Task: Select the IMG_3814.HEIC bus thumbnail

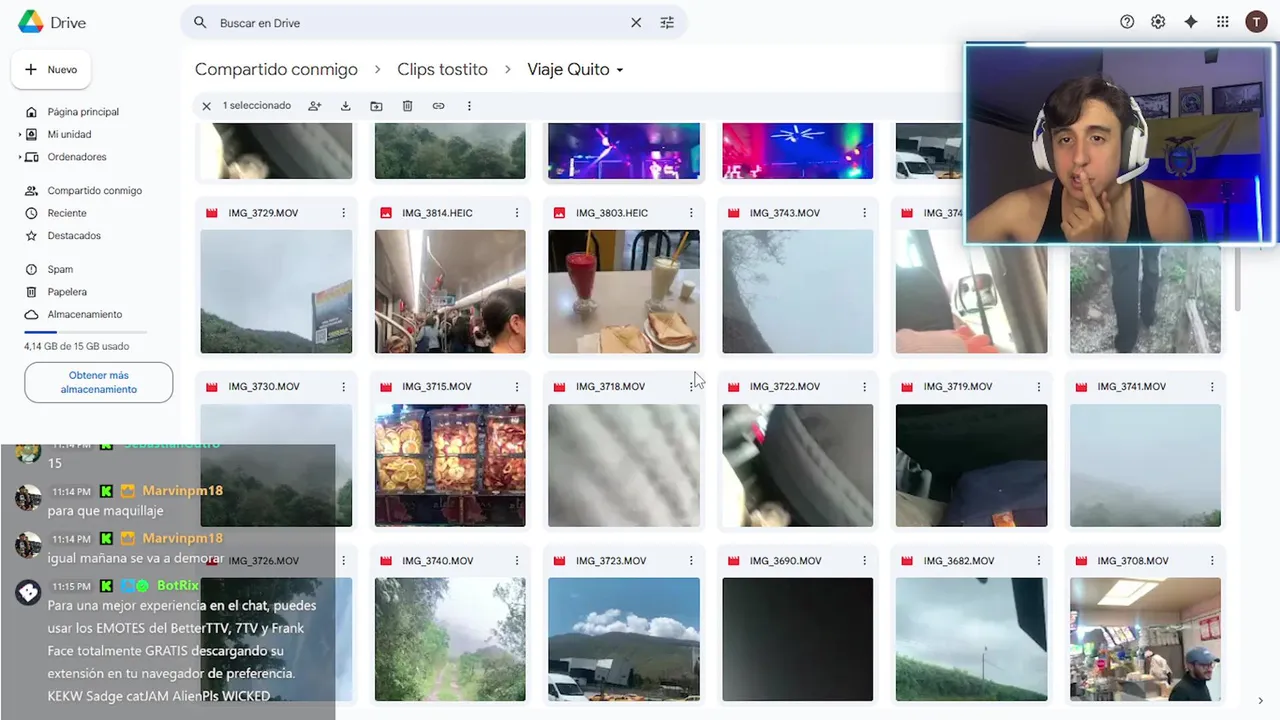Action: pos(450,291)
